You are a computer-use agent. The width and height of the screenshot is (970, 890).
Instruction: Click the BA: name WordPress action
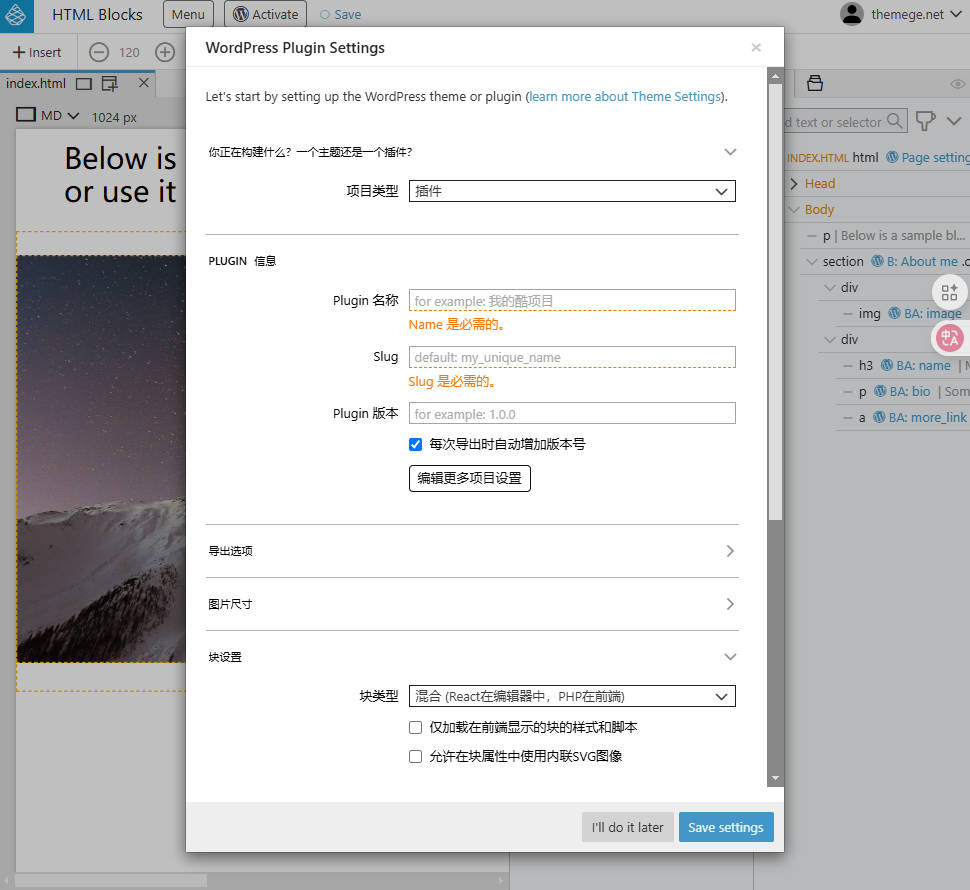coord(916,366)
